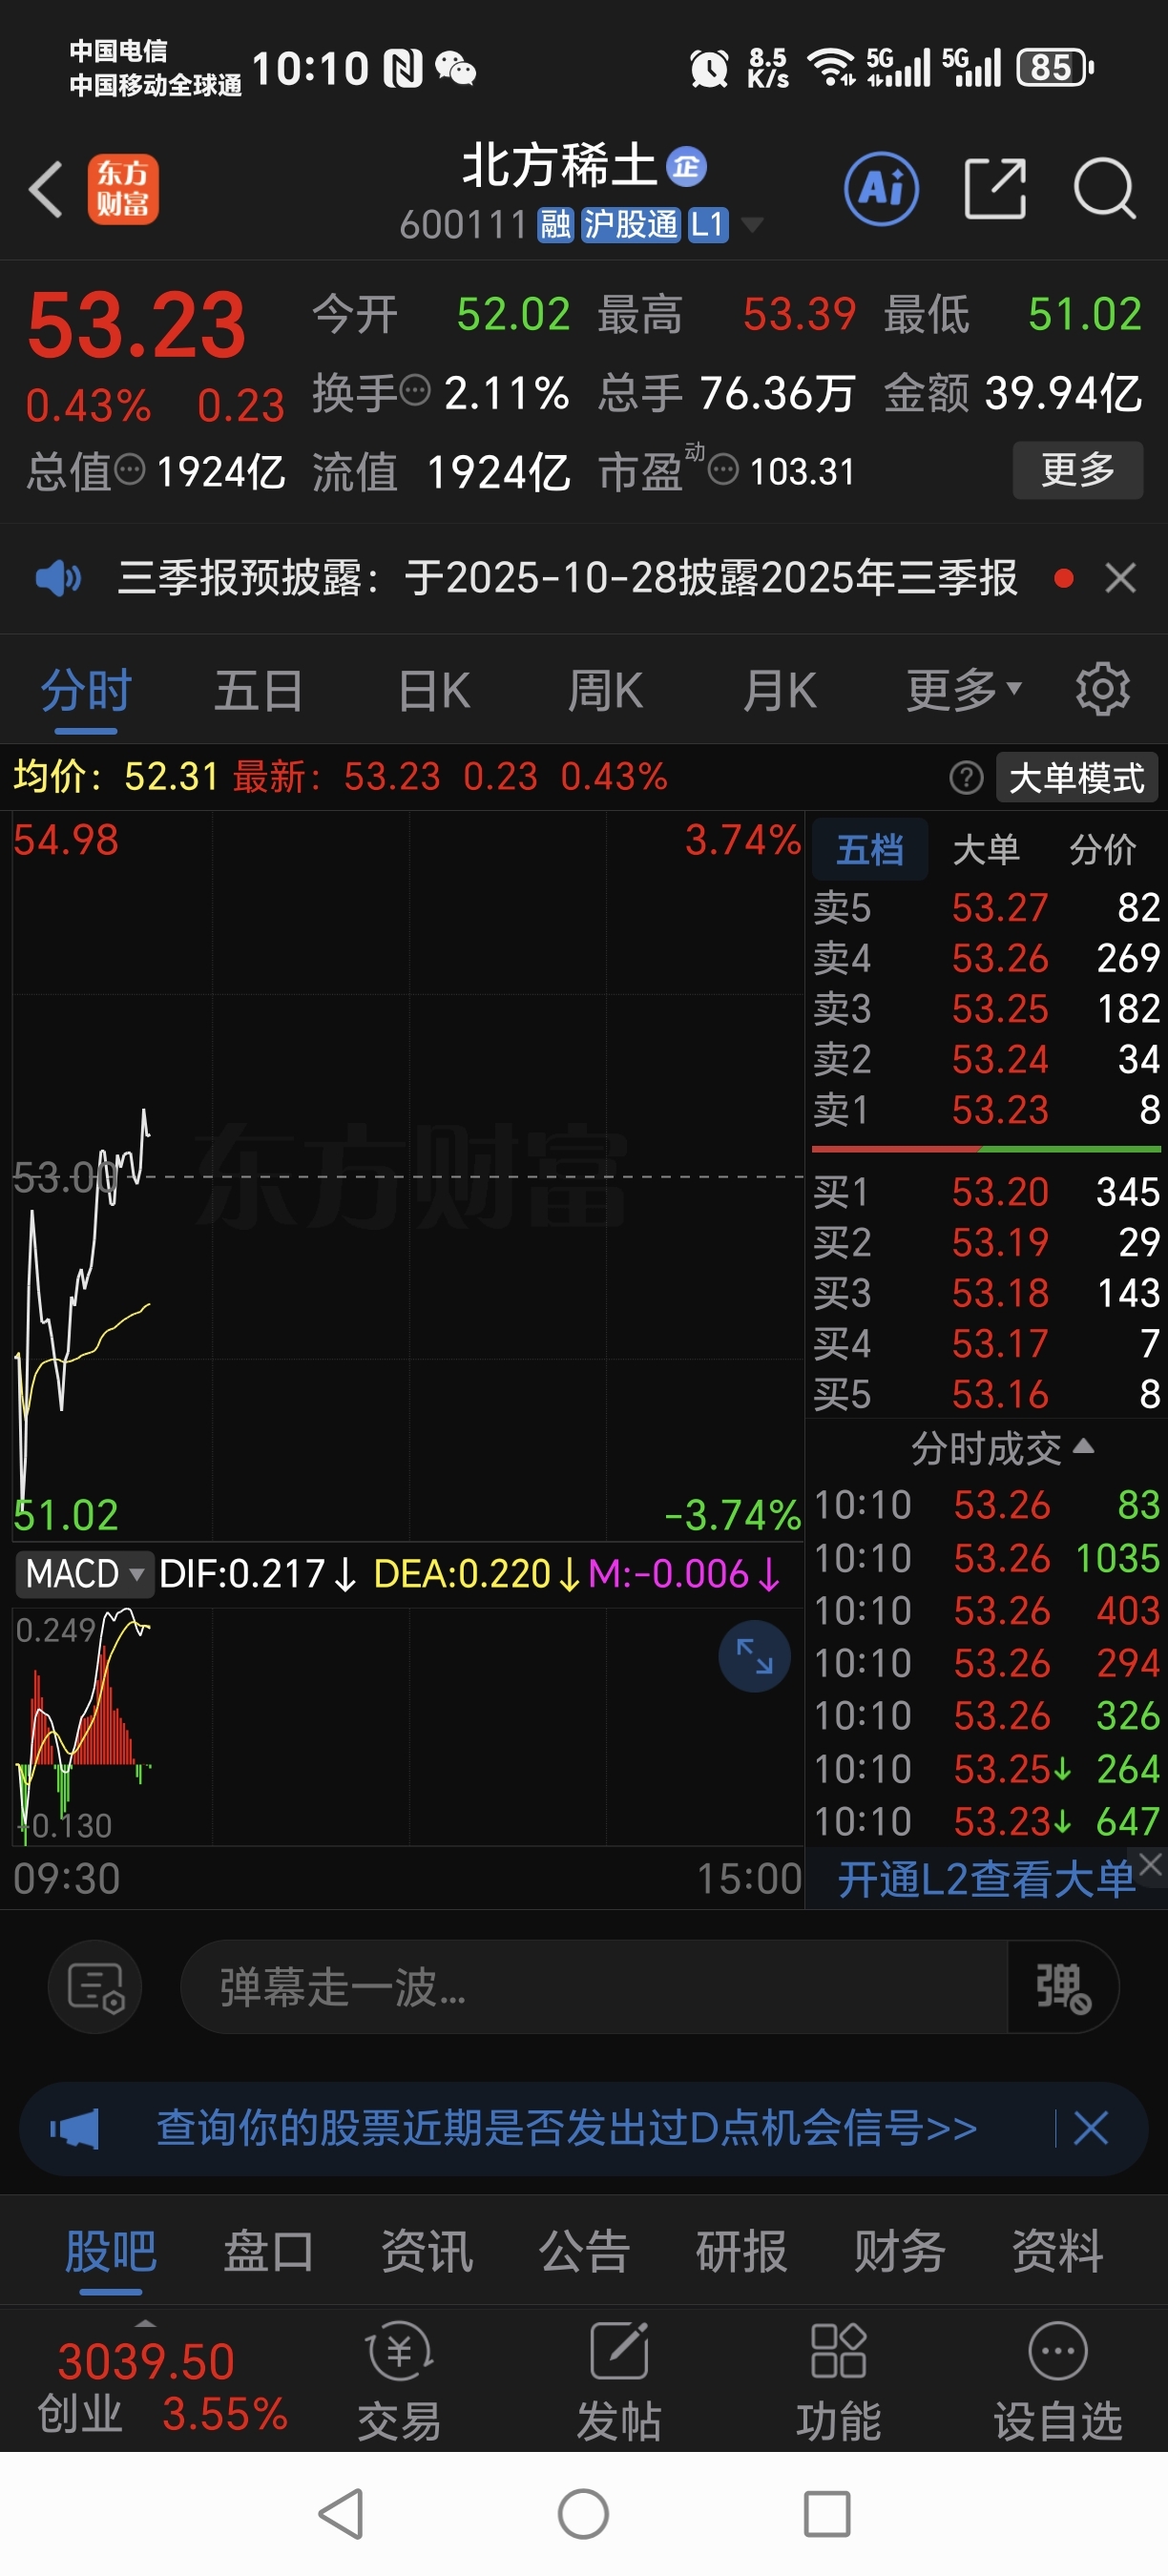Tap the trade row with volume 1035
Image resolution: width=1168 pixels, height=2576 pixels.
[x=987, y=1558]
